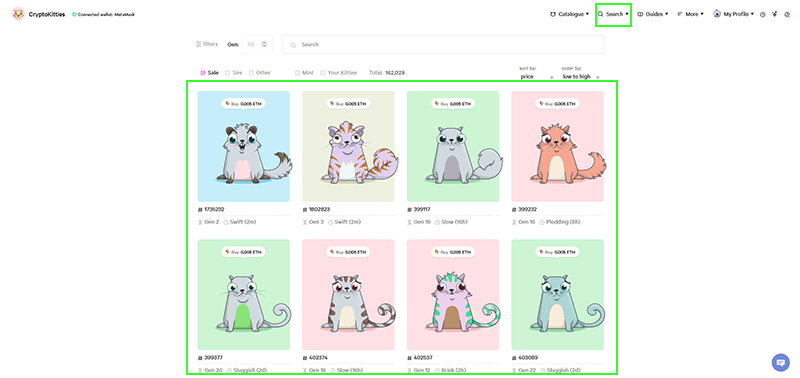800x378 pixels.
Task: Open the order by low to high dropdown
Action: point(581,77)
